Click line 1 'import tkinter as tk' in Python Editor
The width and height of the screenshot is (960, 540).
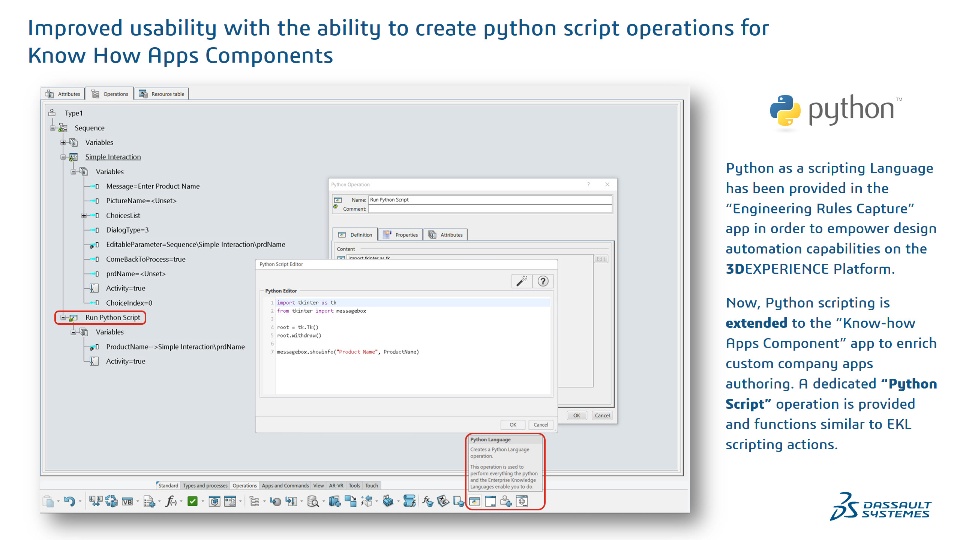click(x=307, y=302)
